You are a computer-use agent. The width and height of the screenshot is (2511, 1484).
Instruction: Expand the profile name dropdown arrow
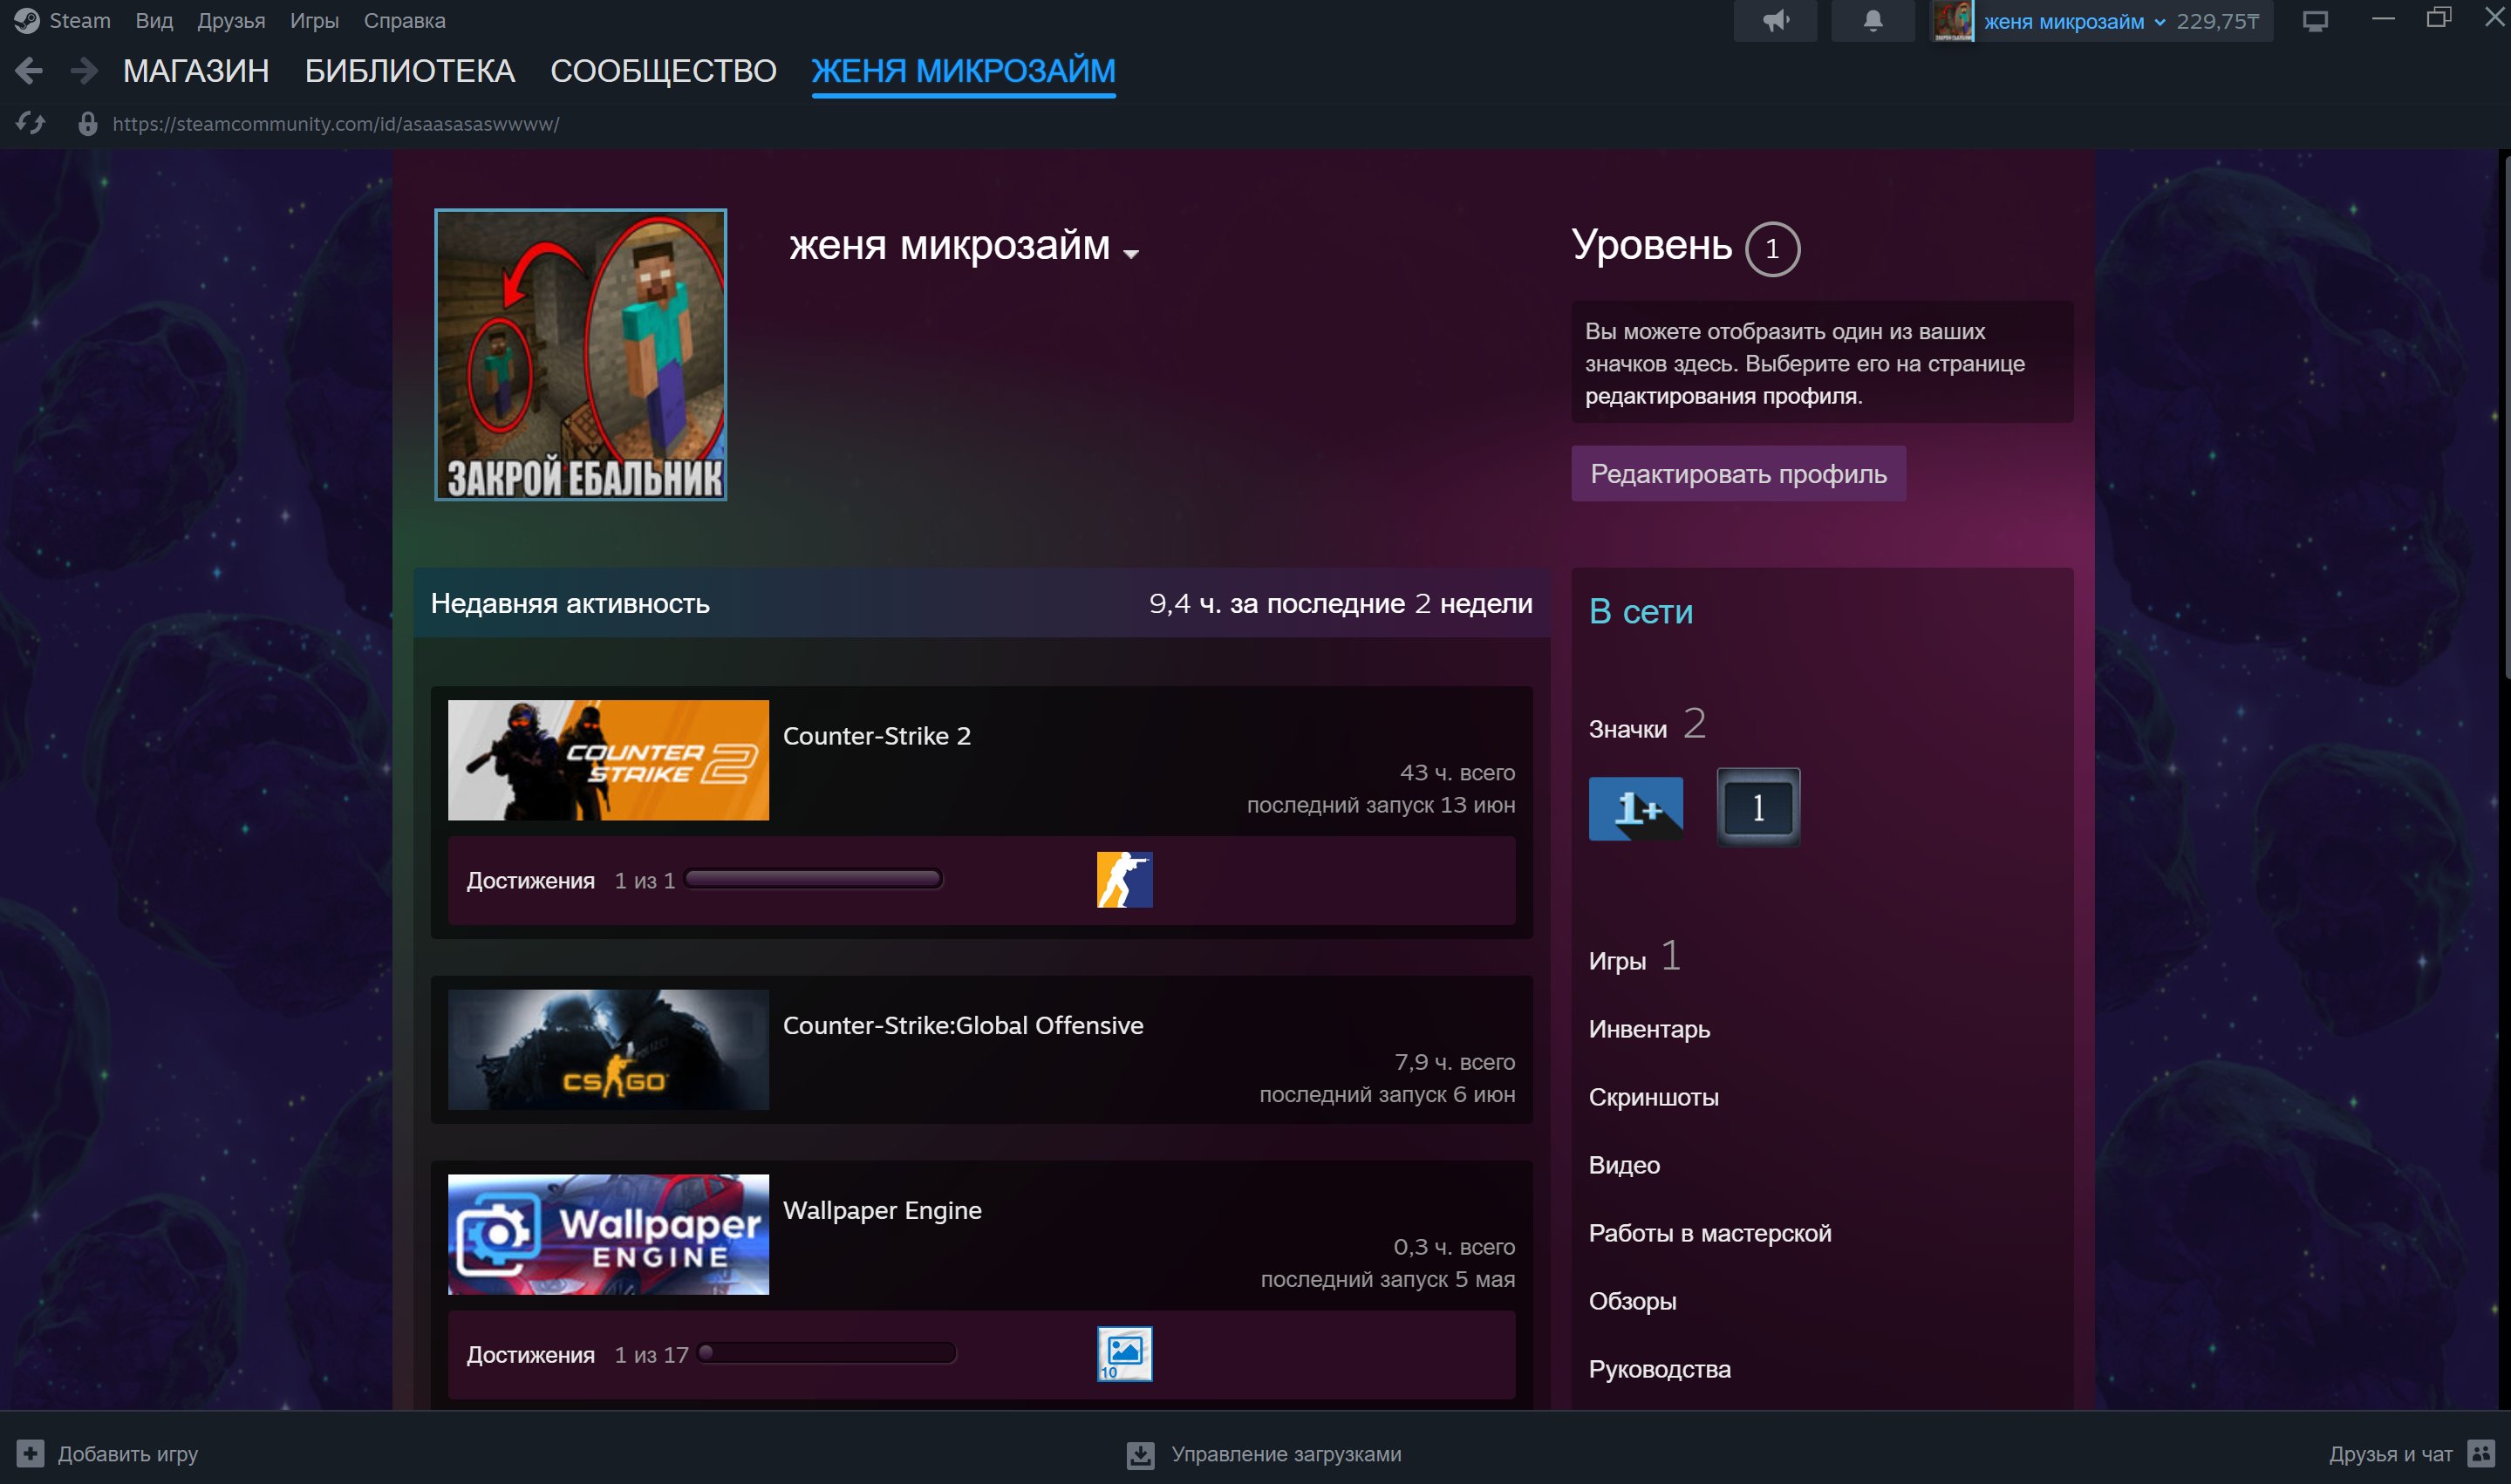1131,254
